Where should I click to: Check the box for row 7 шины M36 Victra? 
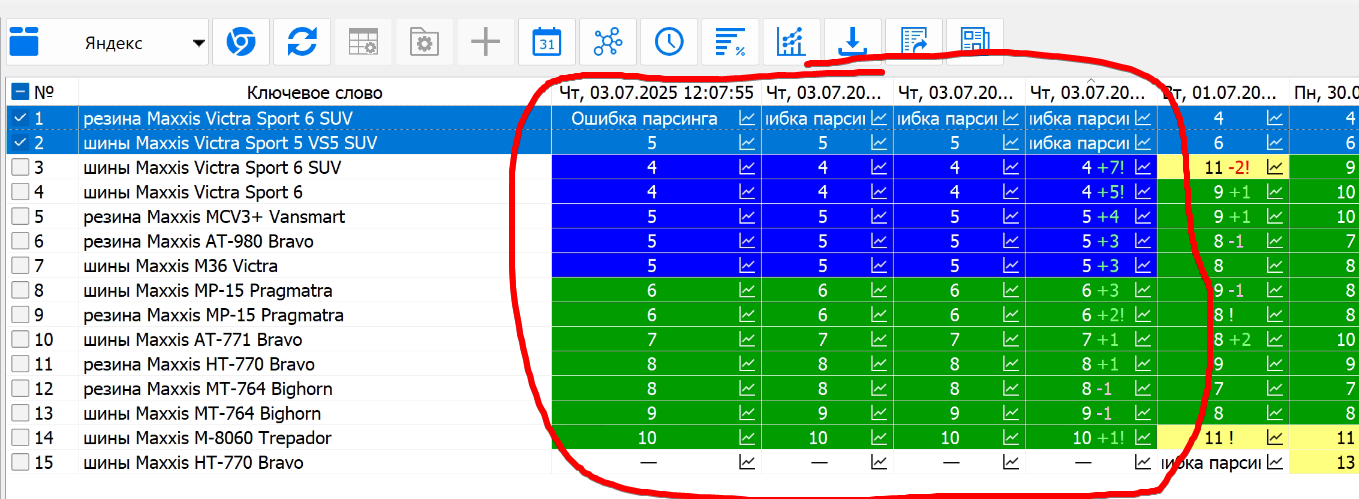point(20,266)
